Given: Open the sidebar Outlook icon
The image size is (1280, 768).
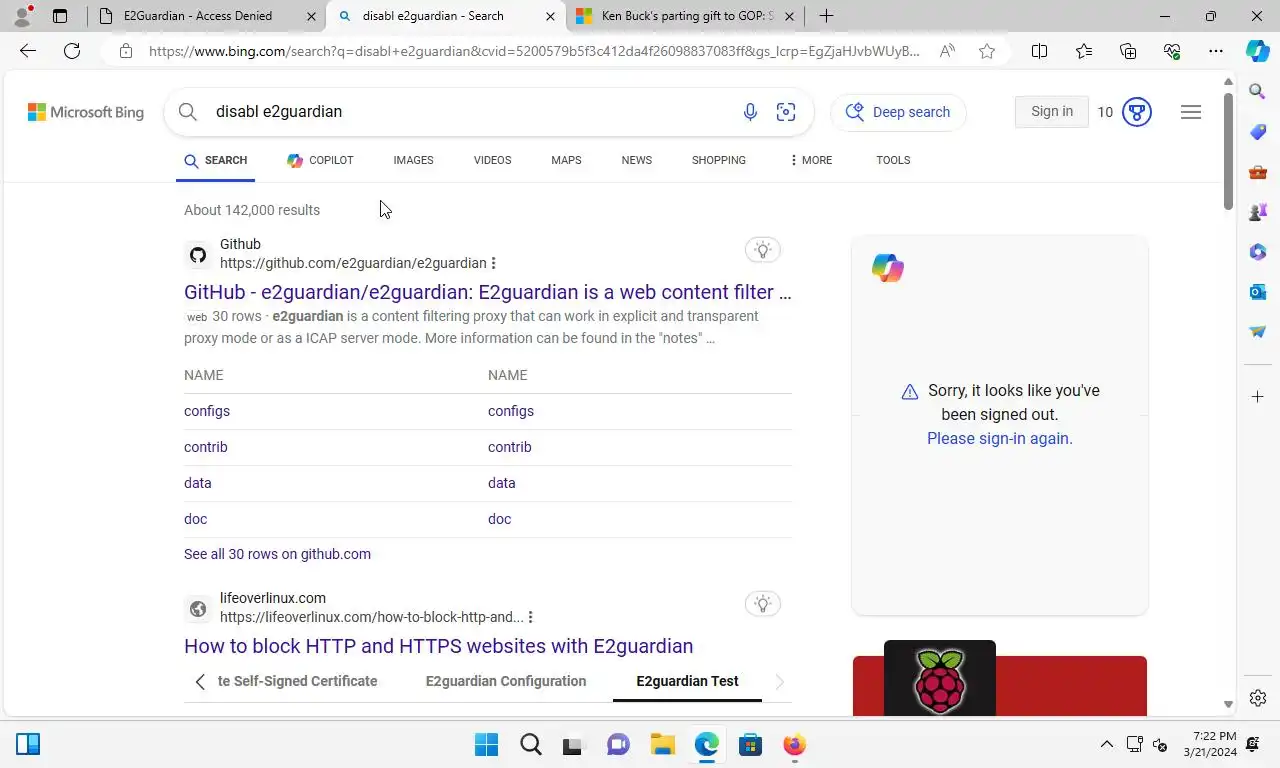Looking at the screenshot, I should [1258, 292].
